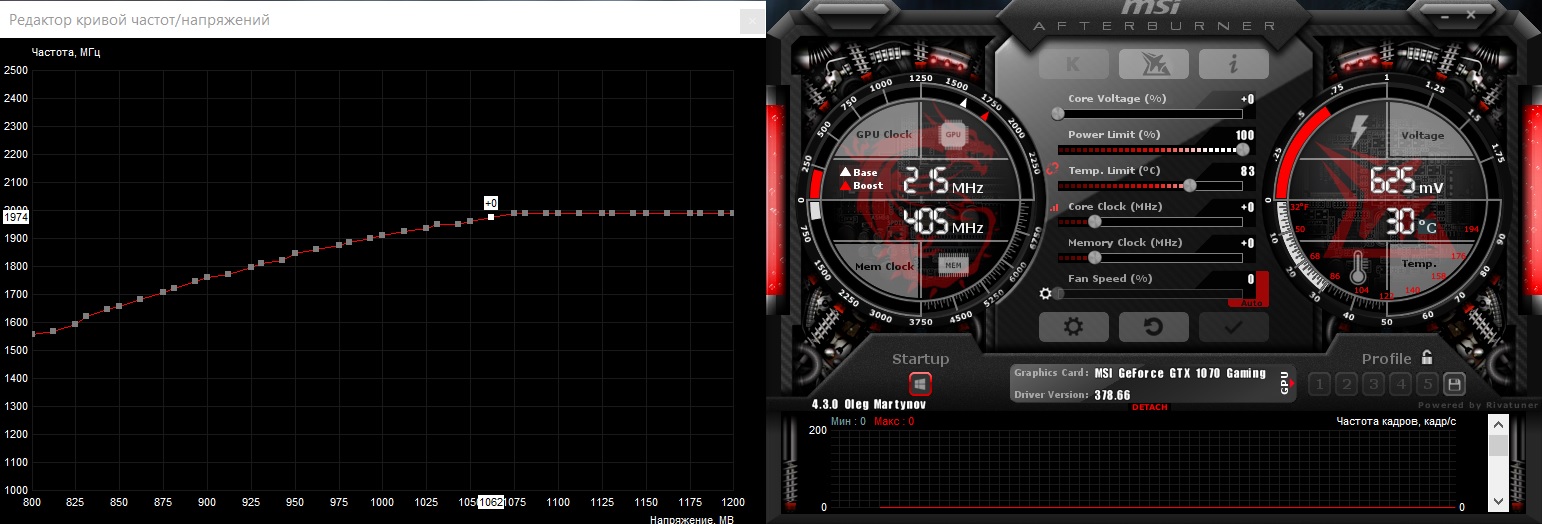Select profile slot 4
The width and height of the screenshot is (1542, 524).
tap(1400, 384)
